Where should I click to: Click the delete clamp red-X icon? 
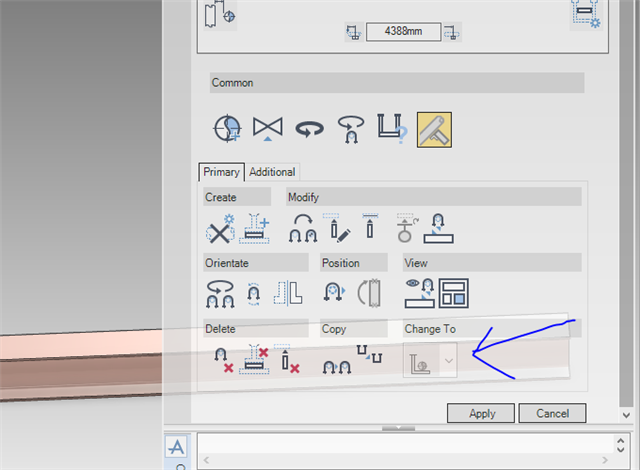[224, 360]
